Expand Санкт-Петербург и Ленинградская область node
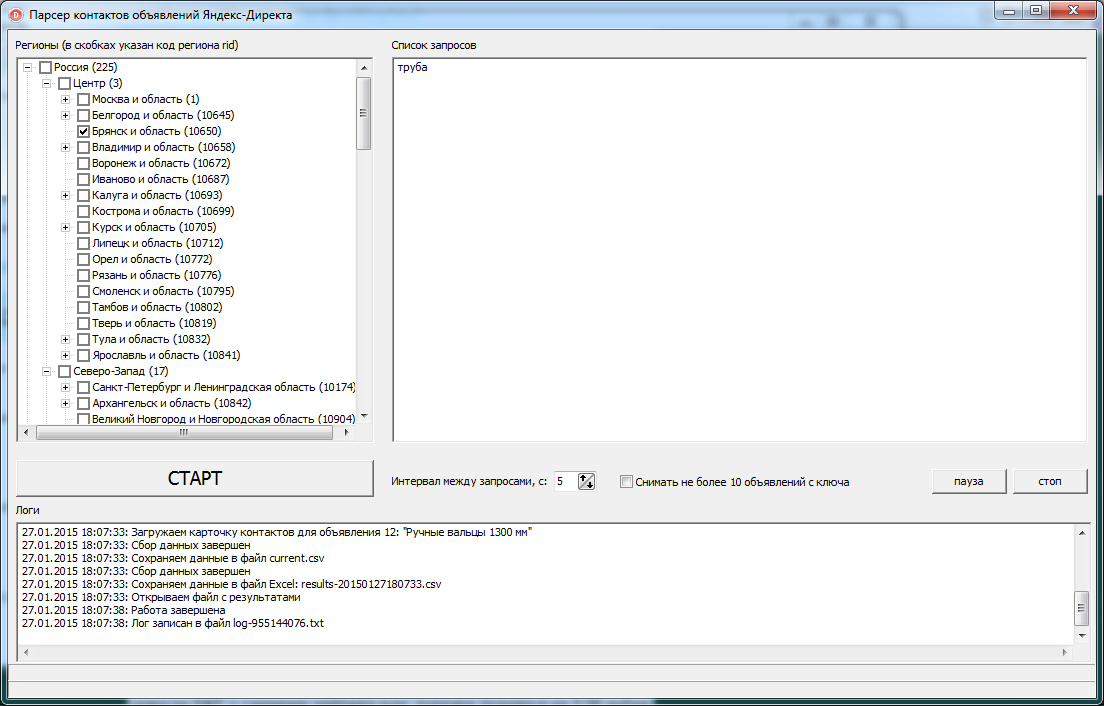 65,388
